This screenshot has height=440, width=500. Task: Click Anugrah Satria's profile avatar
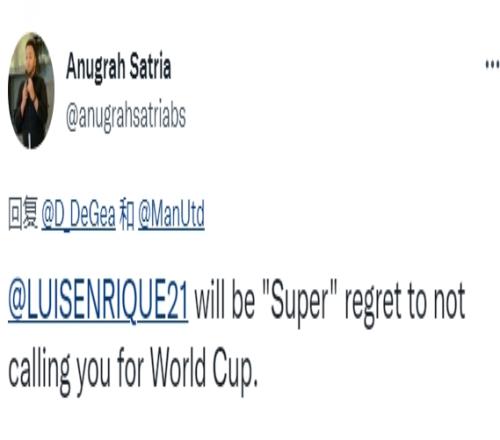click(x=31, y=90)
